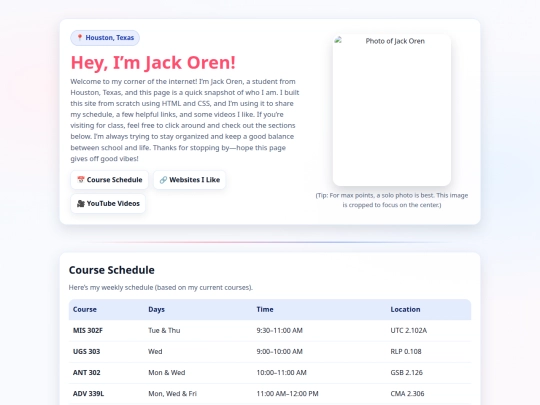
Task: Select the UGS 303 course cell
Action: pos(86,352)
